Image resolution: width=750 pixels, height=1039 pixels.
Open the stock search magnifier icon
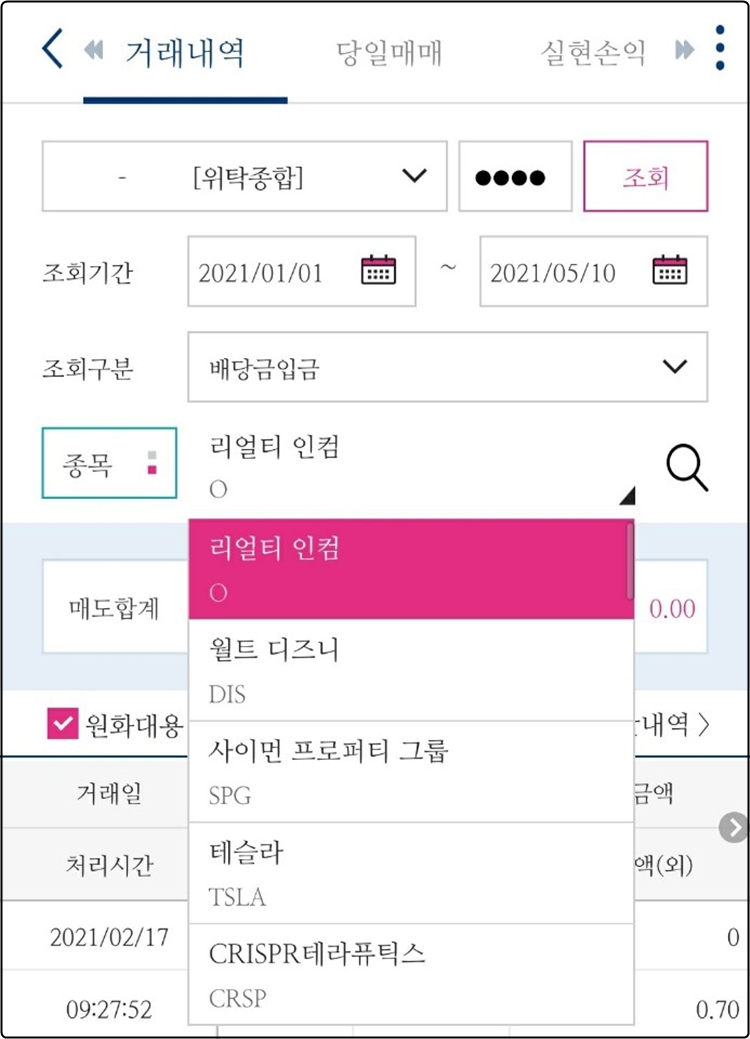pyautogui.click(x=688, y=466)
